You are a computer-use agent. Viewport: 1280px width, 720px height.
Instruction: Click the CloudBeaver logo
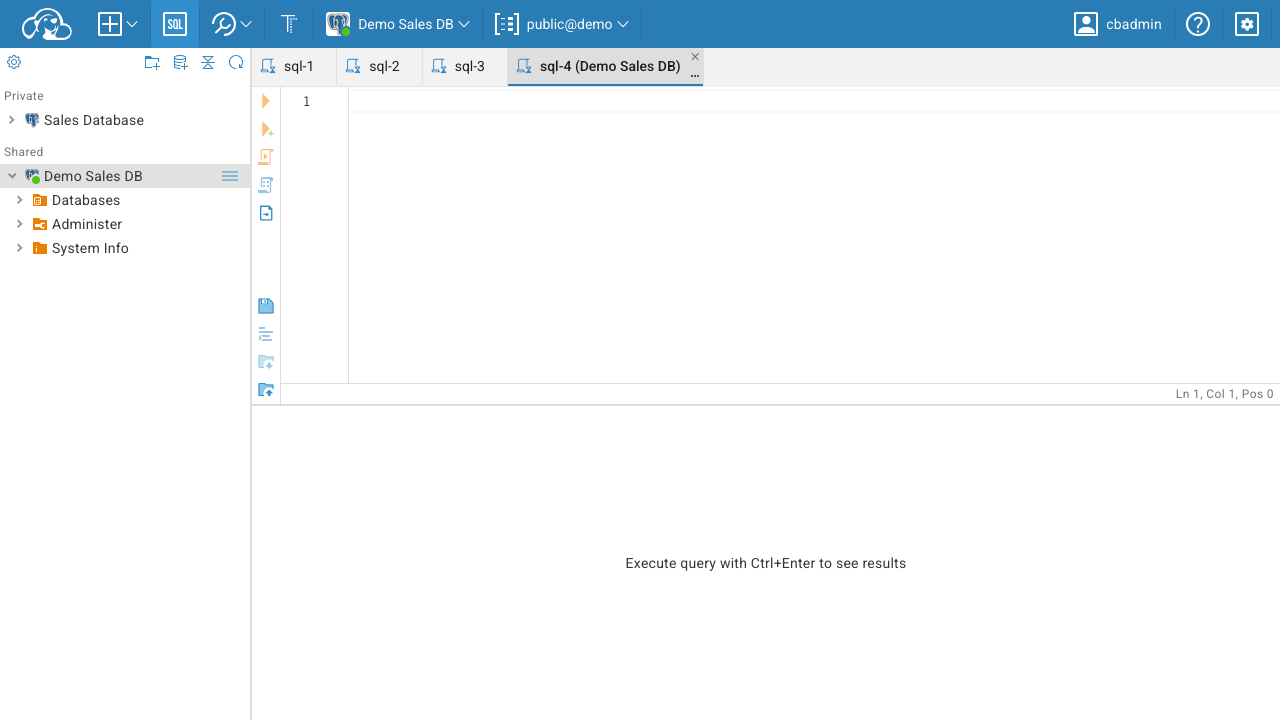click(46, 24)
